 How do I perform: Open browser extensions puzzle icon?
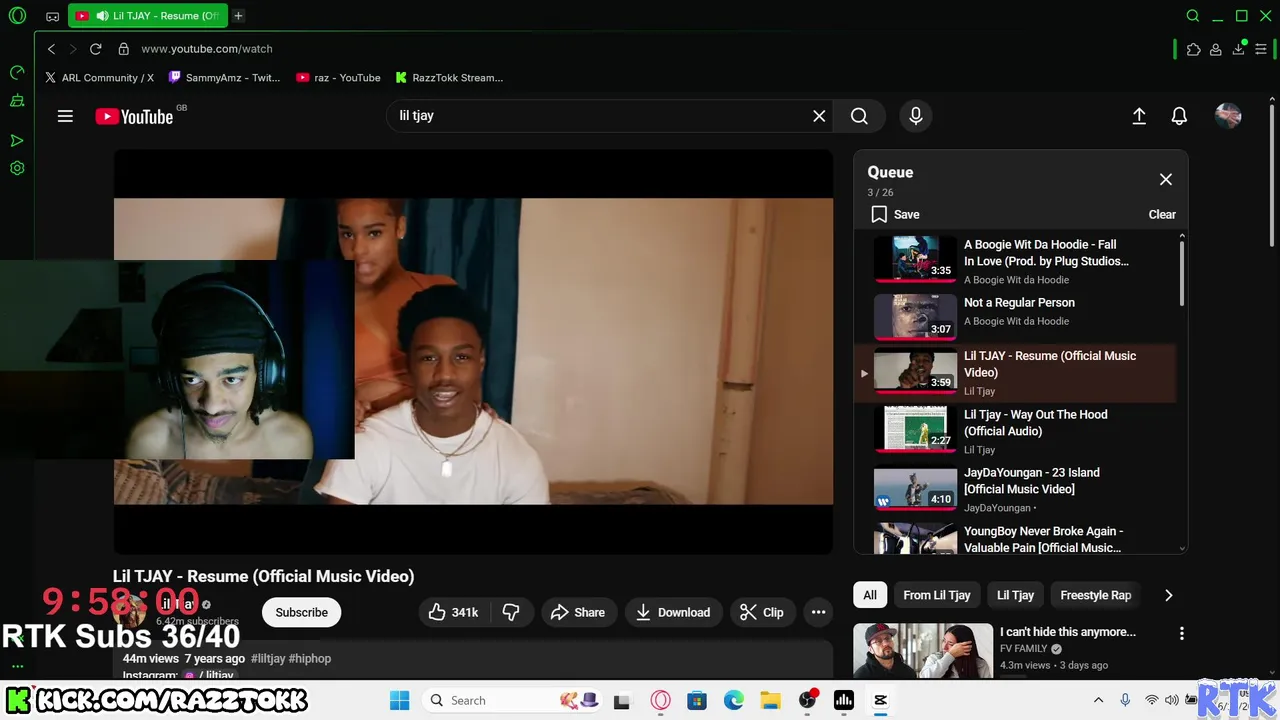click(1193, 49)
